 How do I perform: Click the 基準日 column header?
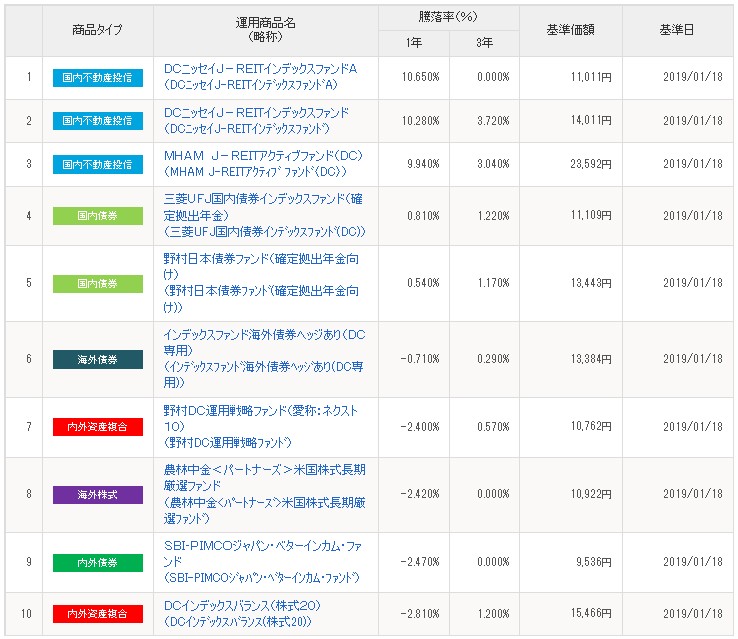(677, 30)
